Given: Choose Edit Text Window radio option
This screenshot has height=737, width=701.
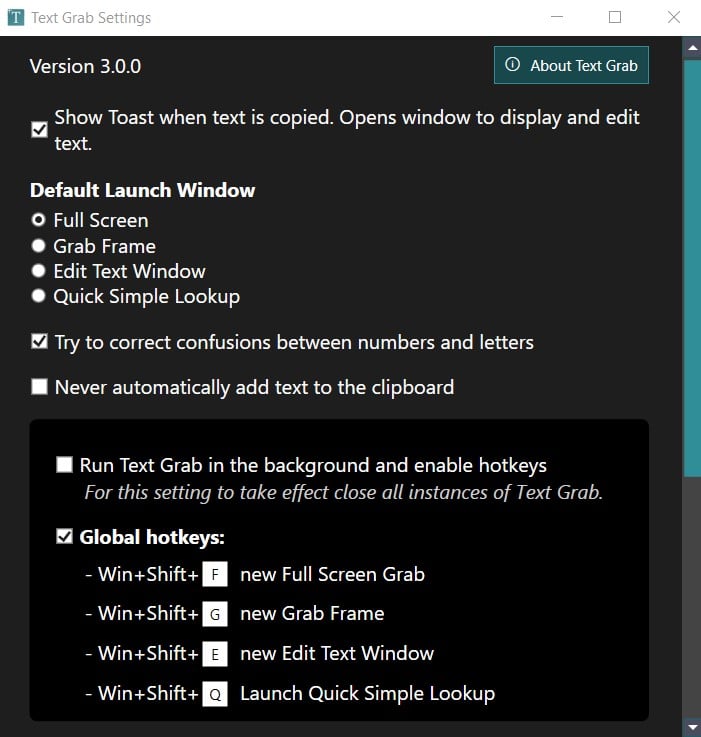Looking at the screenshot, I should point(38,271).
